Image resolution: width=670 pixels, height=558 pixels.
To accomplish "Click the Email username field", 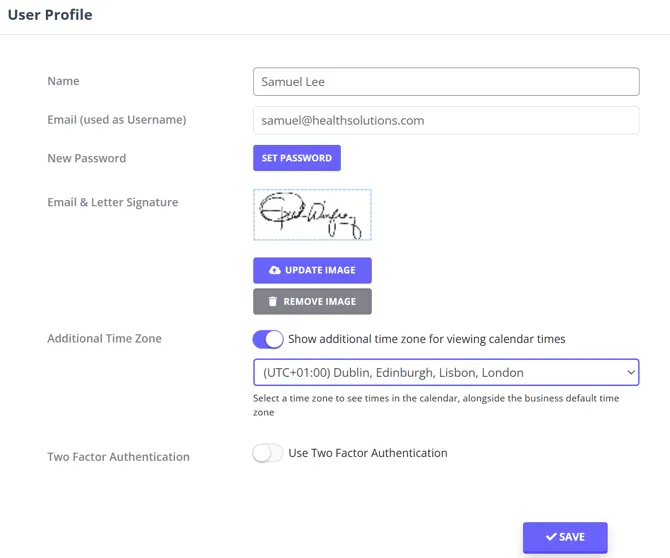I will 446,120.
